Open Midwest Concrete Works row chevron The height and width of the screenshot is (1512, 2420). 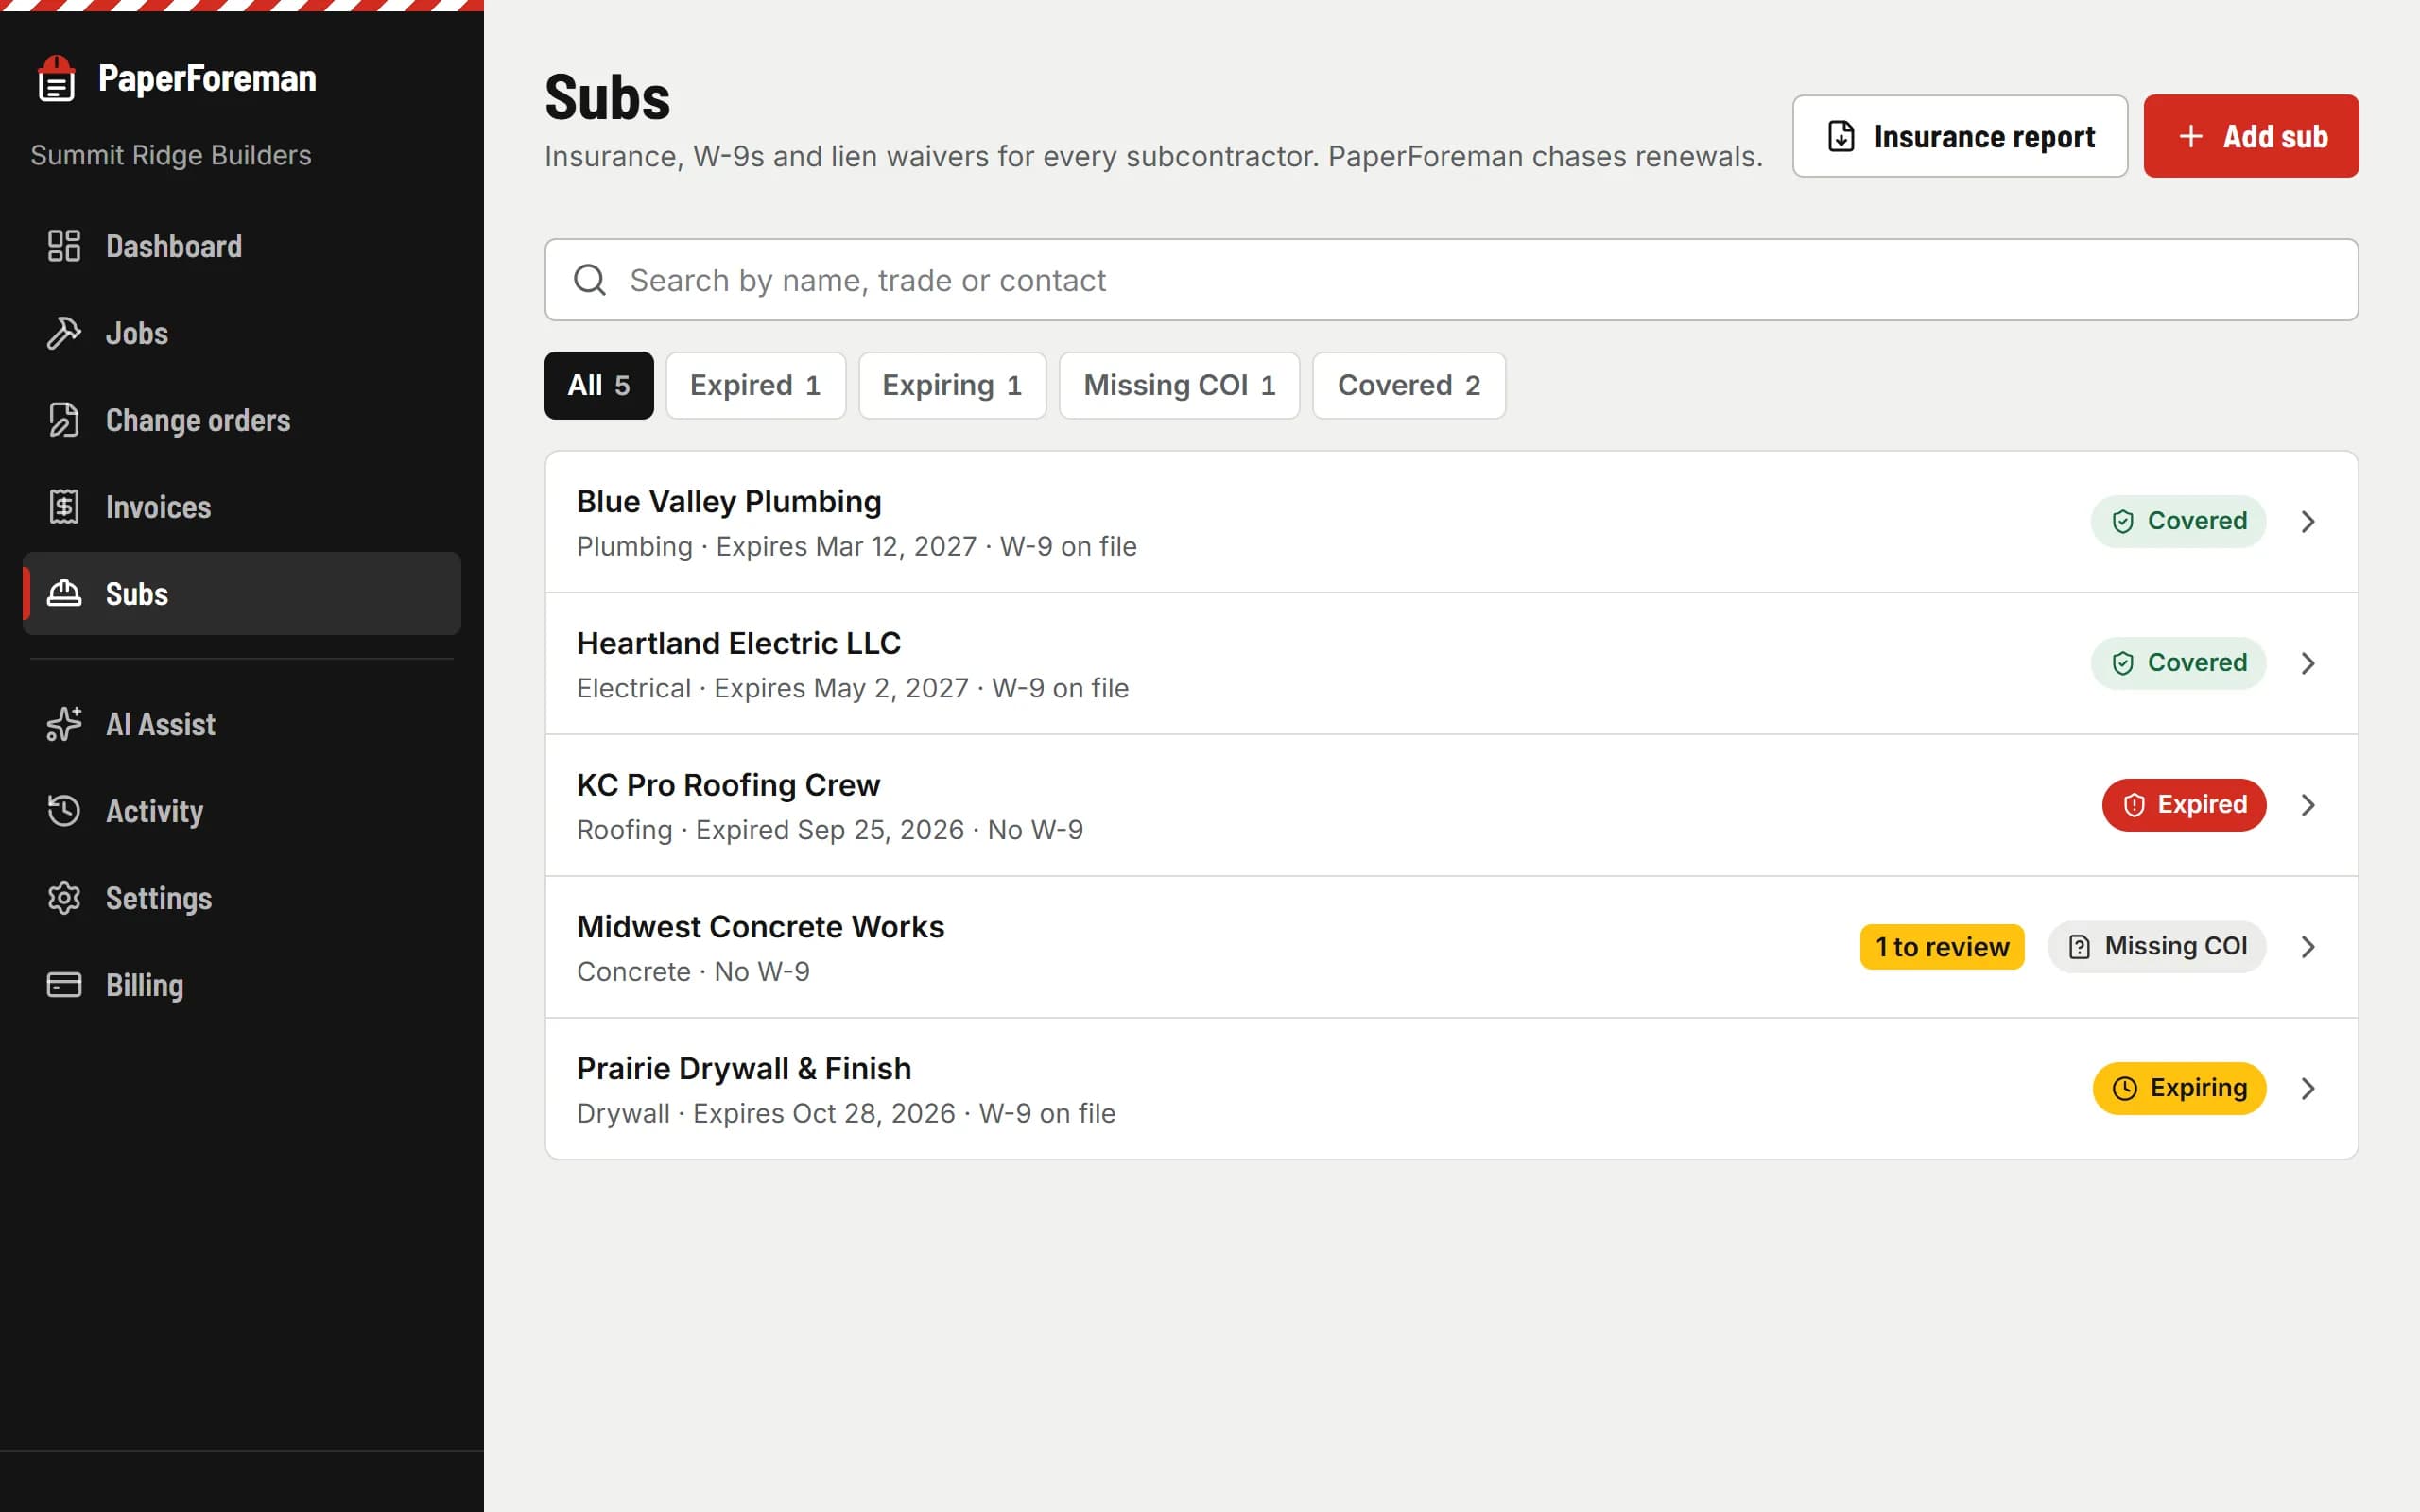[x=2308, y=947]
